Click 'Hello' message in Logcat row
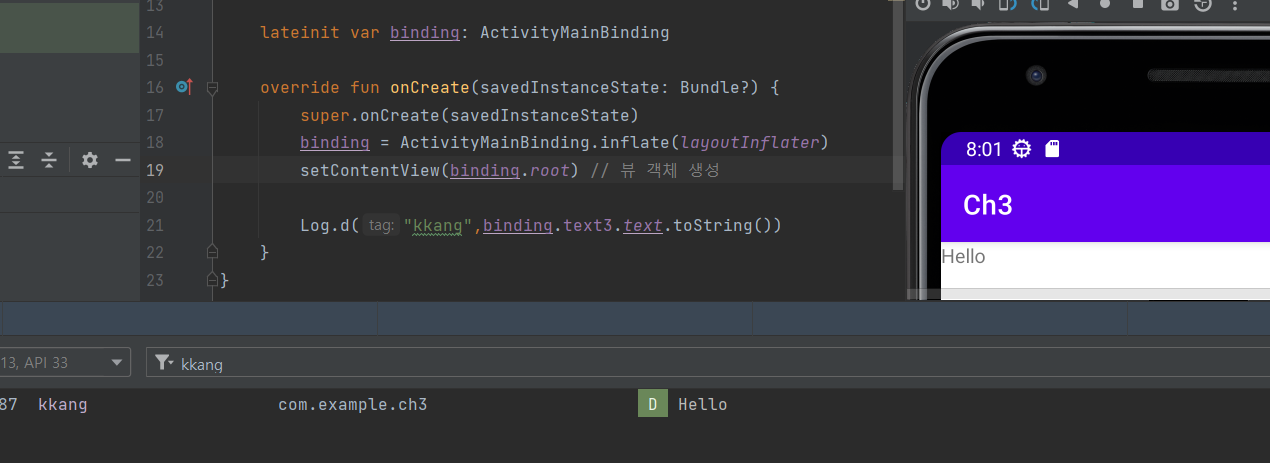This screenshot has width=1270, height=463. coord(703,405)
